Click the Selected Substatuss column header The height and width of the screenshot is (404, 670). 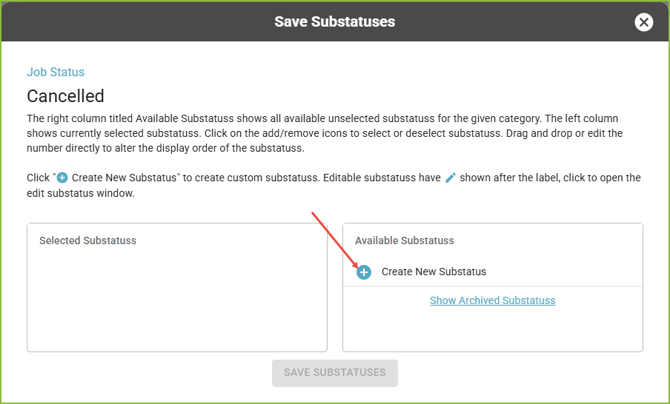88,240
